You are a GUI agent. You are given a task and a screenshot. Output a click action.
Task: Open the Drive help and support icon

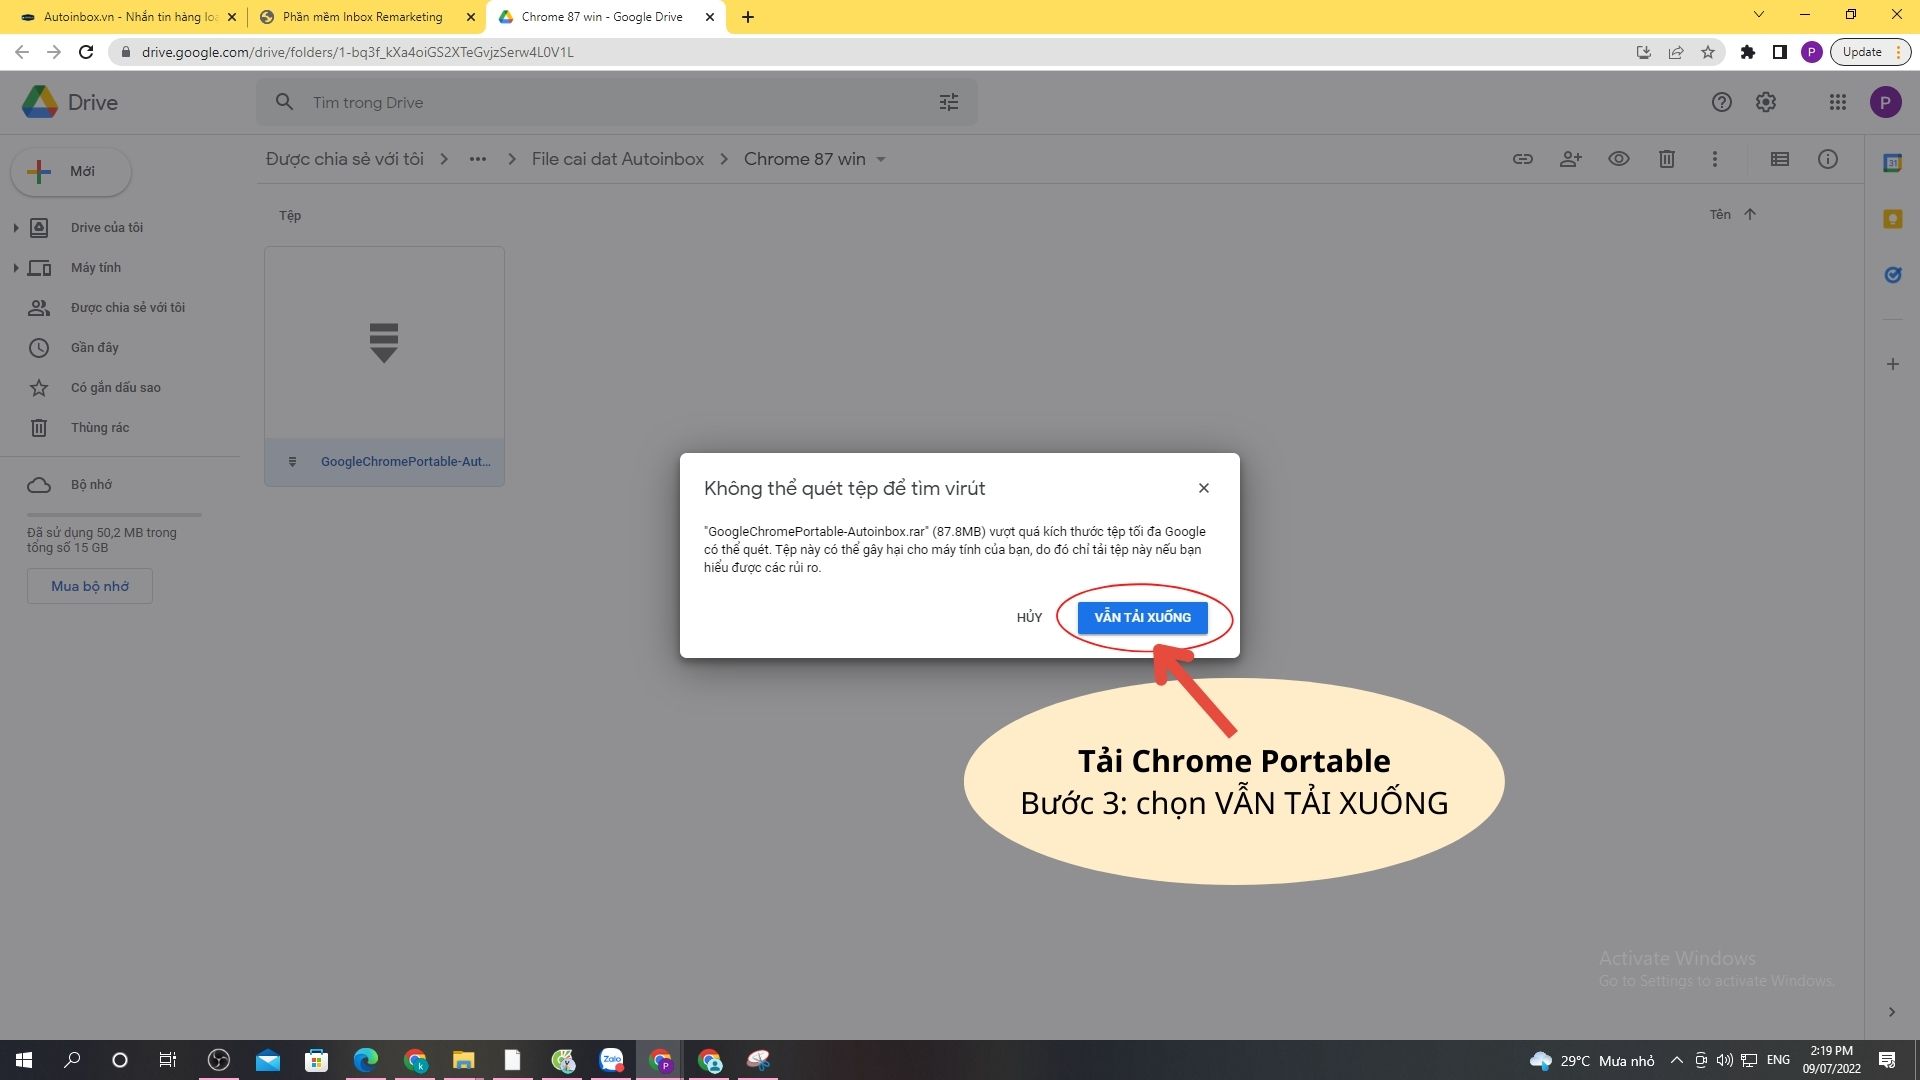click(x=1721, y=102)
